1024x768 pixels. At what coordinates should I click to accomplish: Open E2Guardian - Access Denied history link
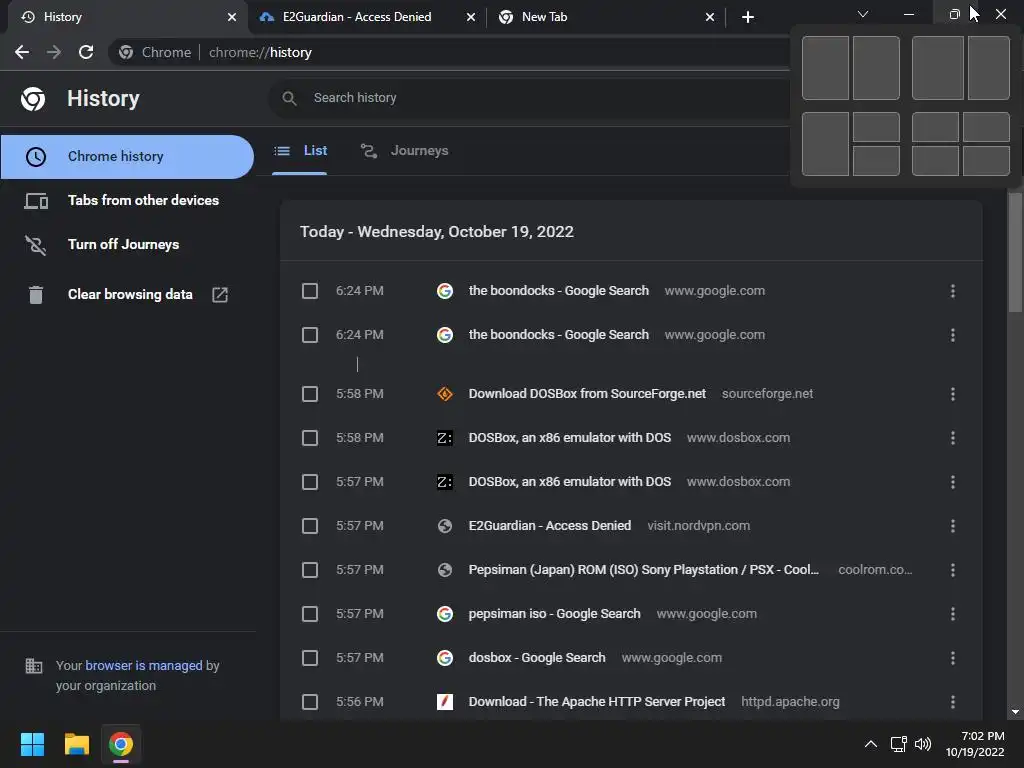click(x=550, y=526)
